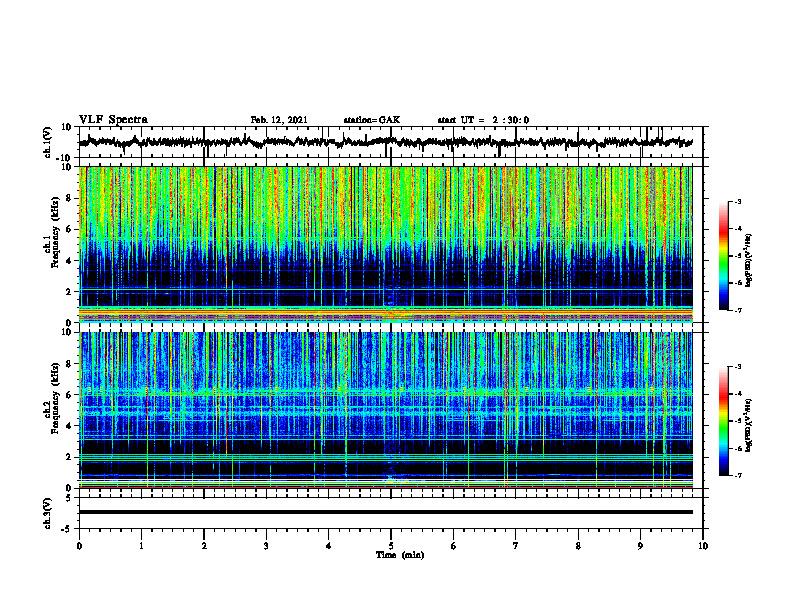
Task: Click time axis tick label "8"
Action: pyautogui.click(x=578, y=546)
